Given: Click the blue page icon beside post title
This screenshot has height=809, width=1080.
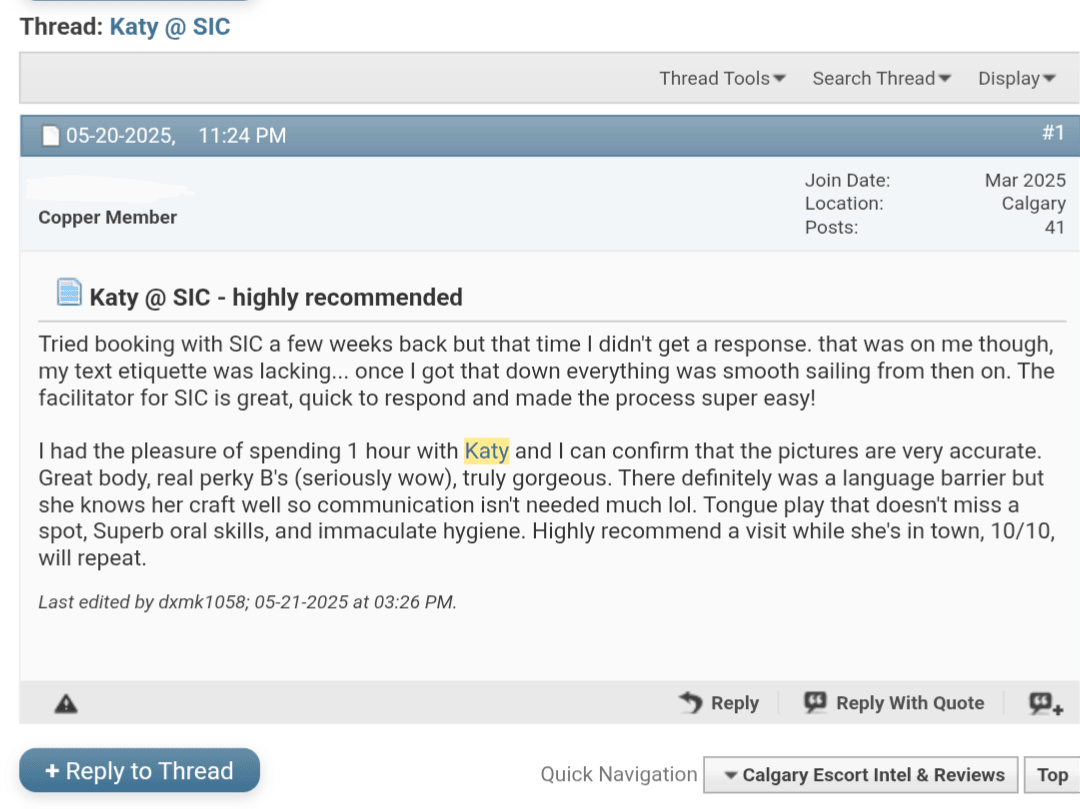Looking at the screenshot, I should (x=69, y=293).
